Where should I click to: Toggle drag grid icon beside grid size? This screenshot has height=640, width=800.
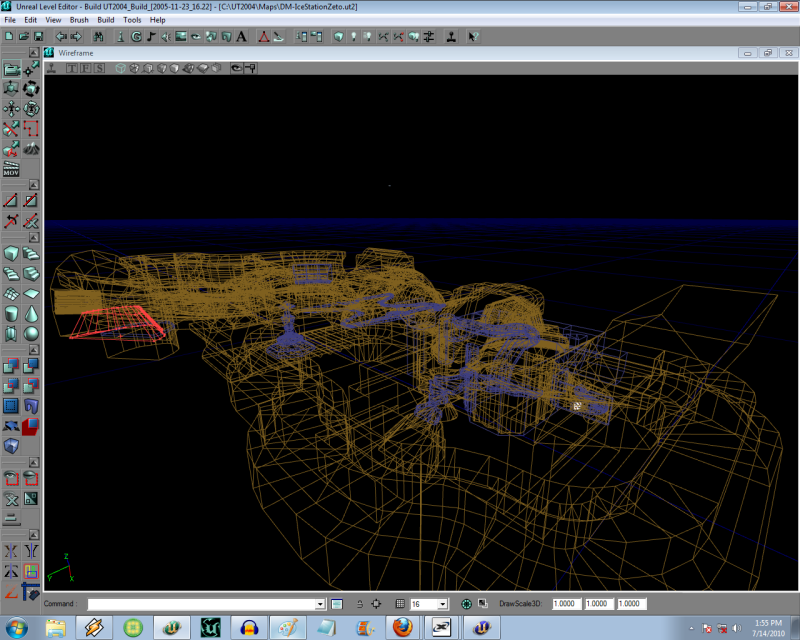tap(400, 604)
